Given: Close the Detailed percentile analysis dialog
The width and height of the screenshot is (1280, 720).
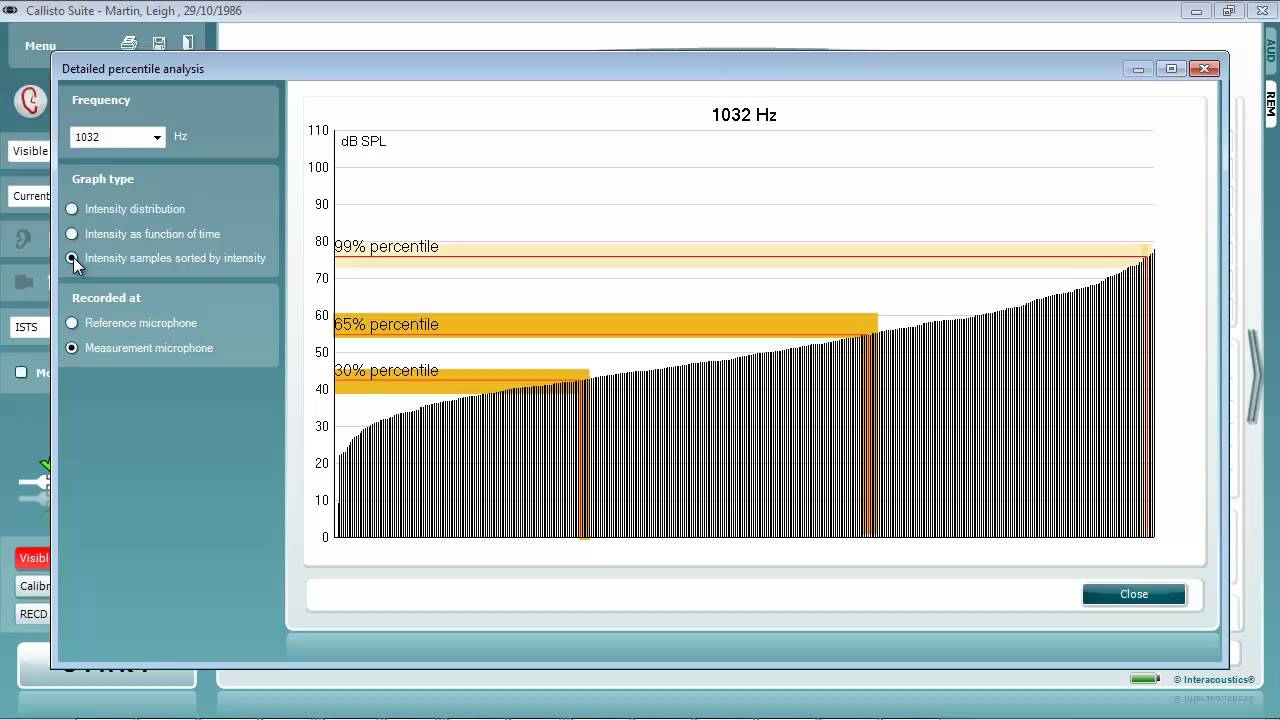Looking at the screenshot, I should [1204, 69].
